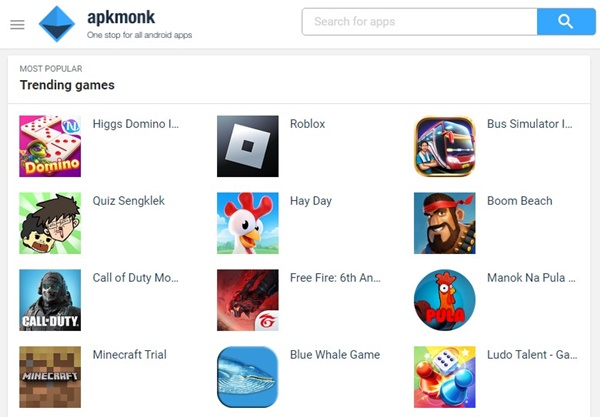Screen dimensions: 600x417
Task: Select the Bus Simulator app icon
Action: [x=445, y=146]
